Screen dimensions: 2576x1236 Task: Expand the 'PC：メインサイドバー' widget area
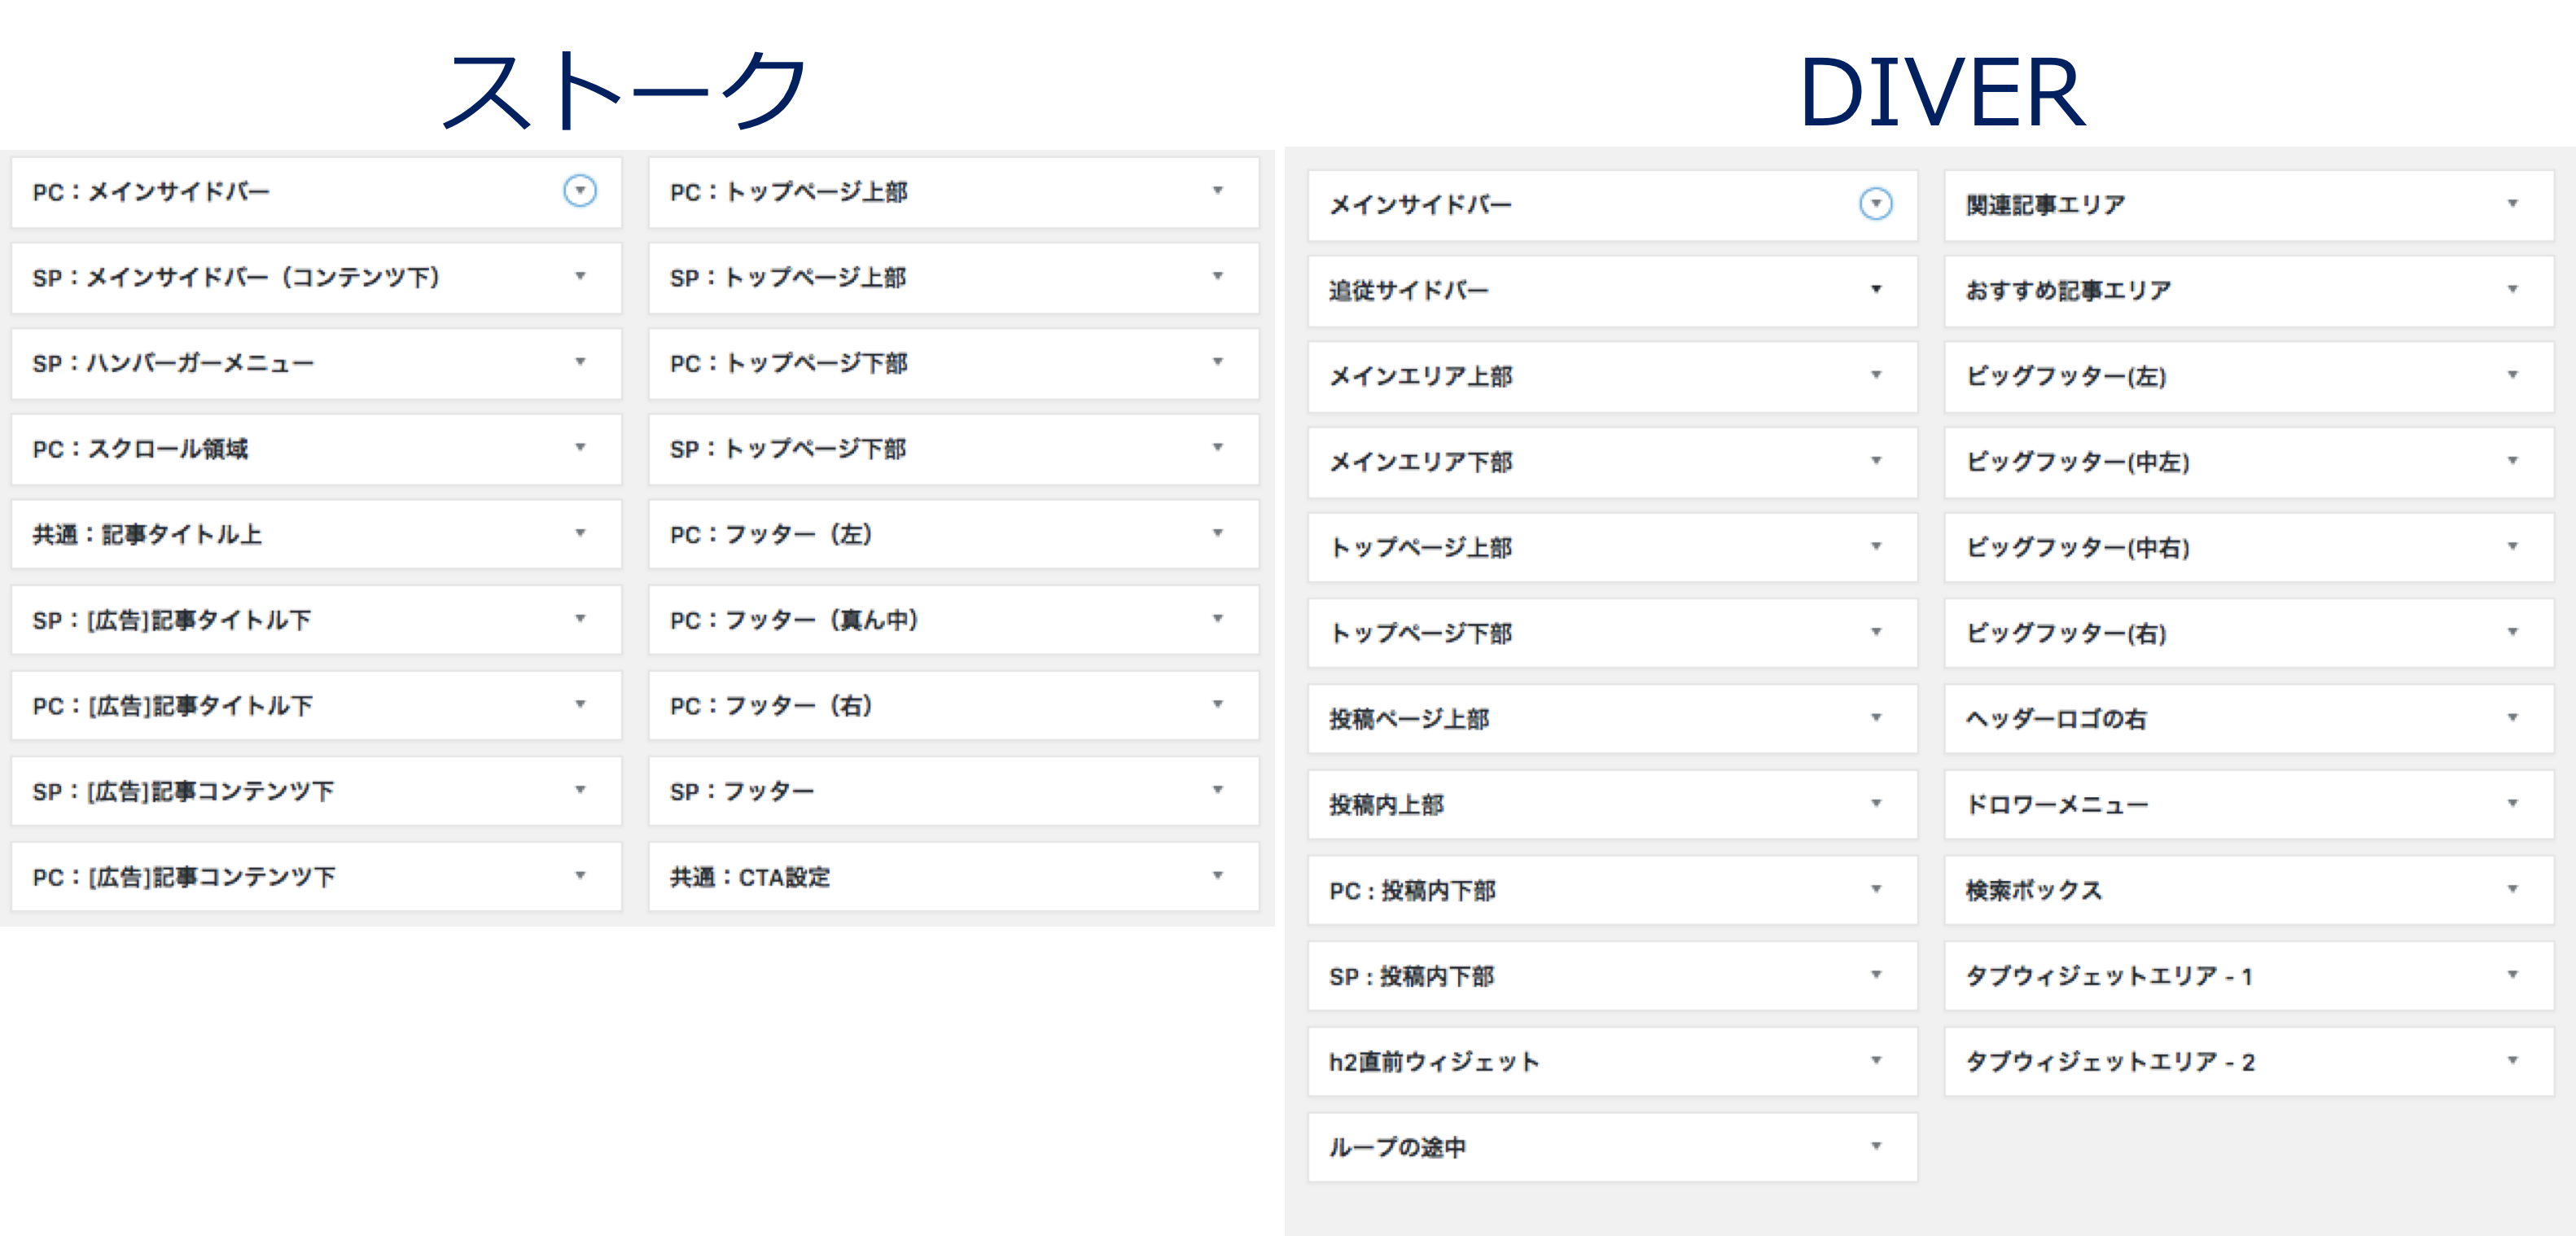580,190
